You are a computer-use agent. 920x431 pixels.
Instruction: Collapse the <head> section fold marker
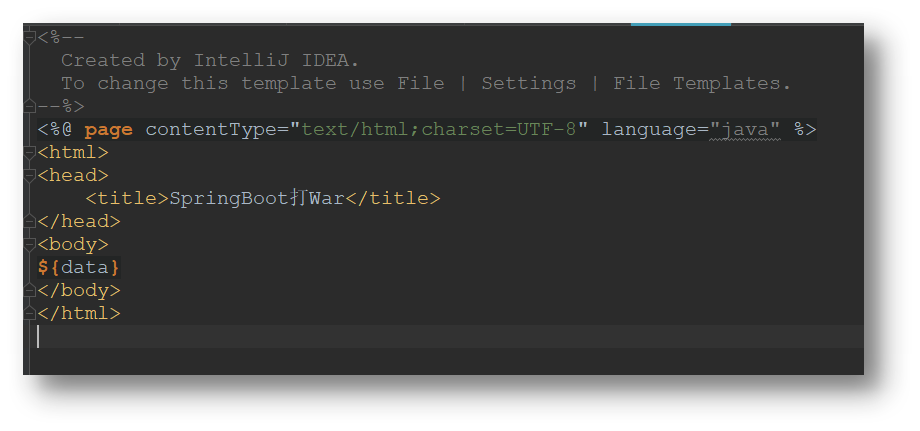(30, 175)
